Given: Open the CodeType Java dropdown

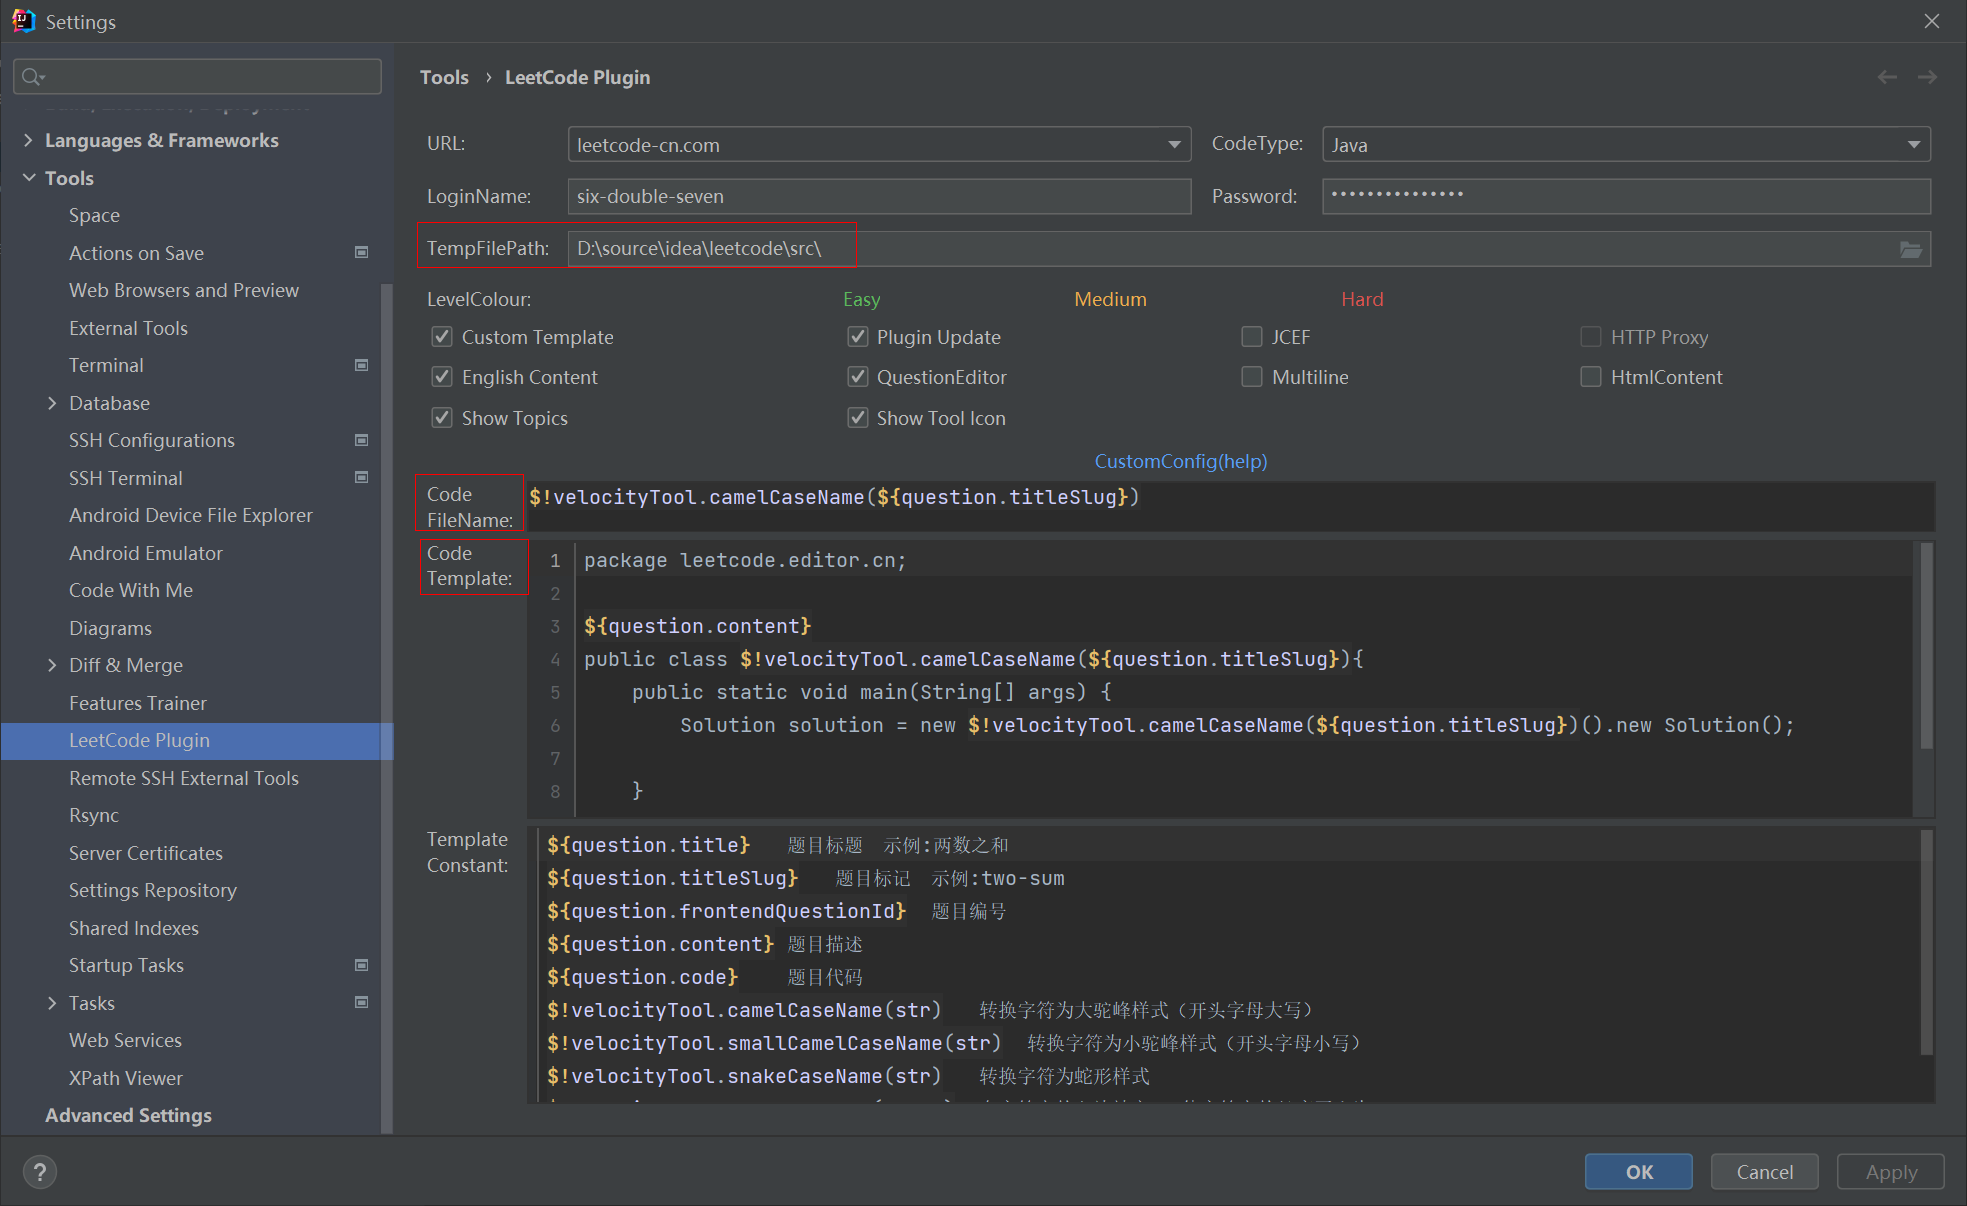Looking at the screenshot, I should tap(1913, 145).
